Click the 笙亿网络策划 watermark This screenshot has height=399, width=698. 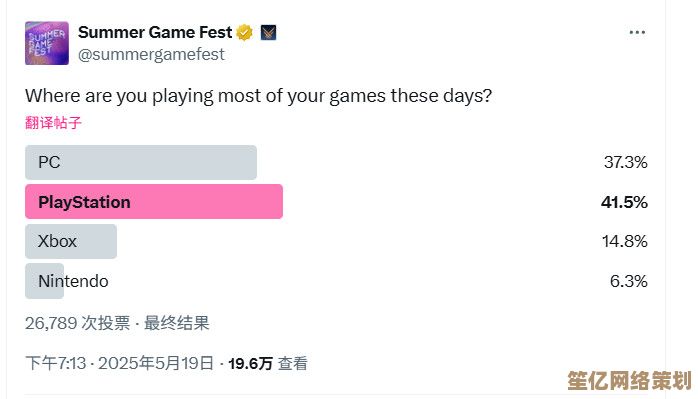pyautogui.click(x=629, y=381)
